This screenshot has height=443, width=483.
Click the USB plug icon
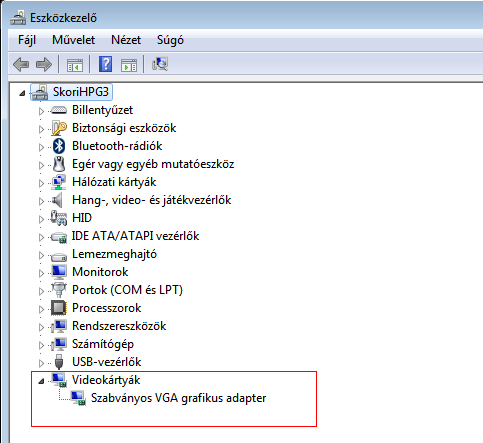click(x=59, y=362)
